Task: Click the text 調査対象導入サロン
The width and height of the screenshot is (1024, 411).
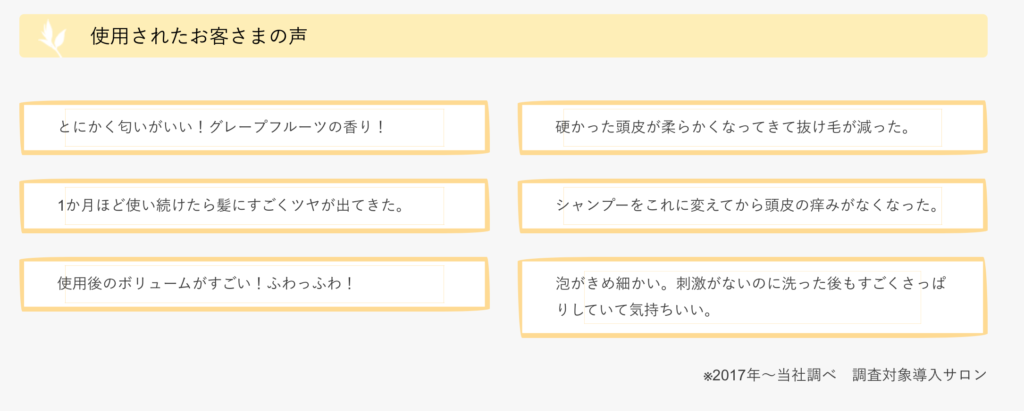Action: click(919, 376)
